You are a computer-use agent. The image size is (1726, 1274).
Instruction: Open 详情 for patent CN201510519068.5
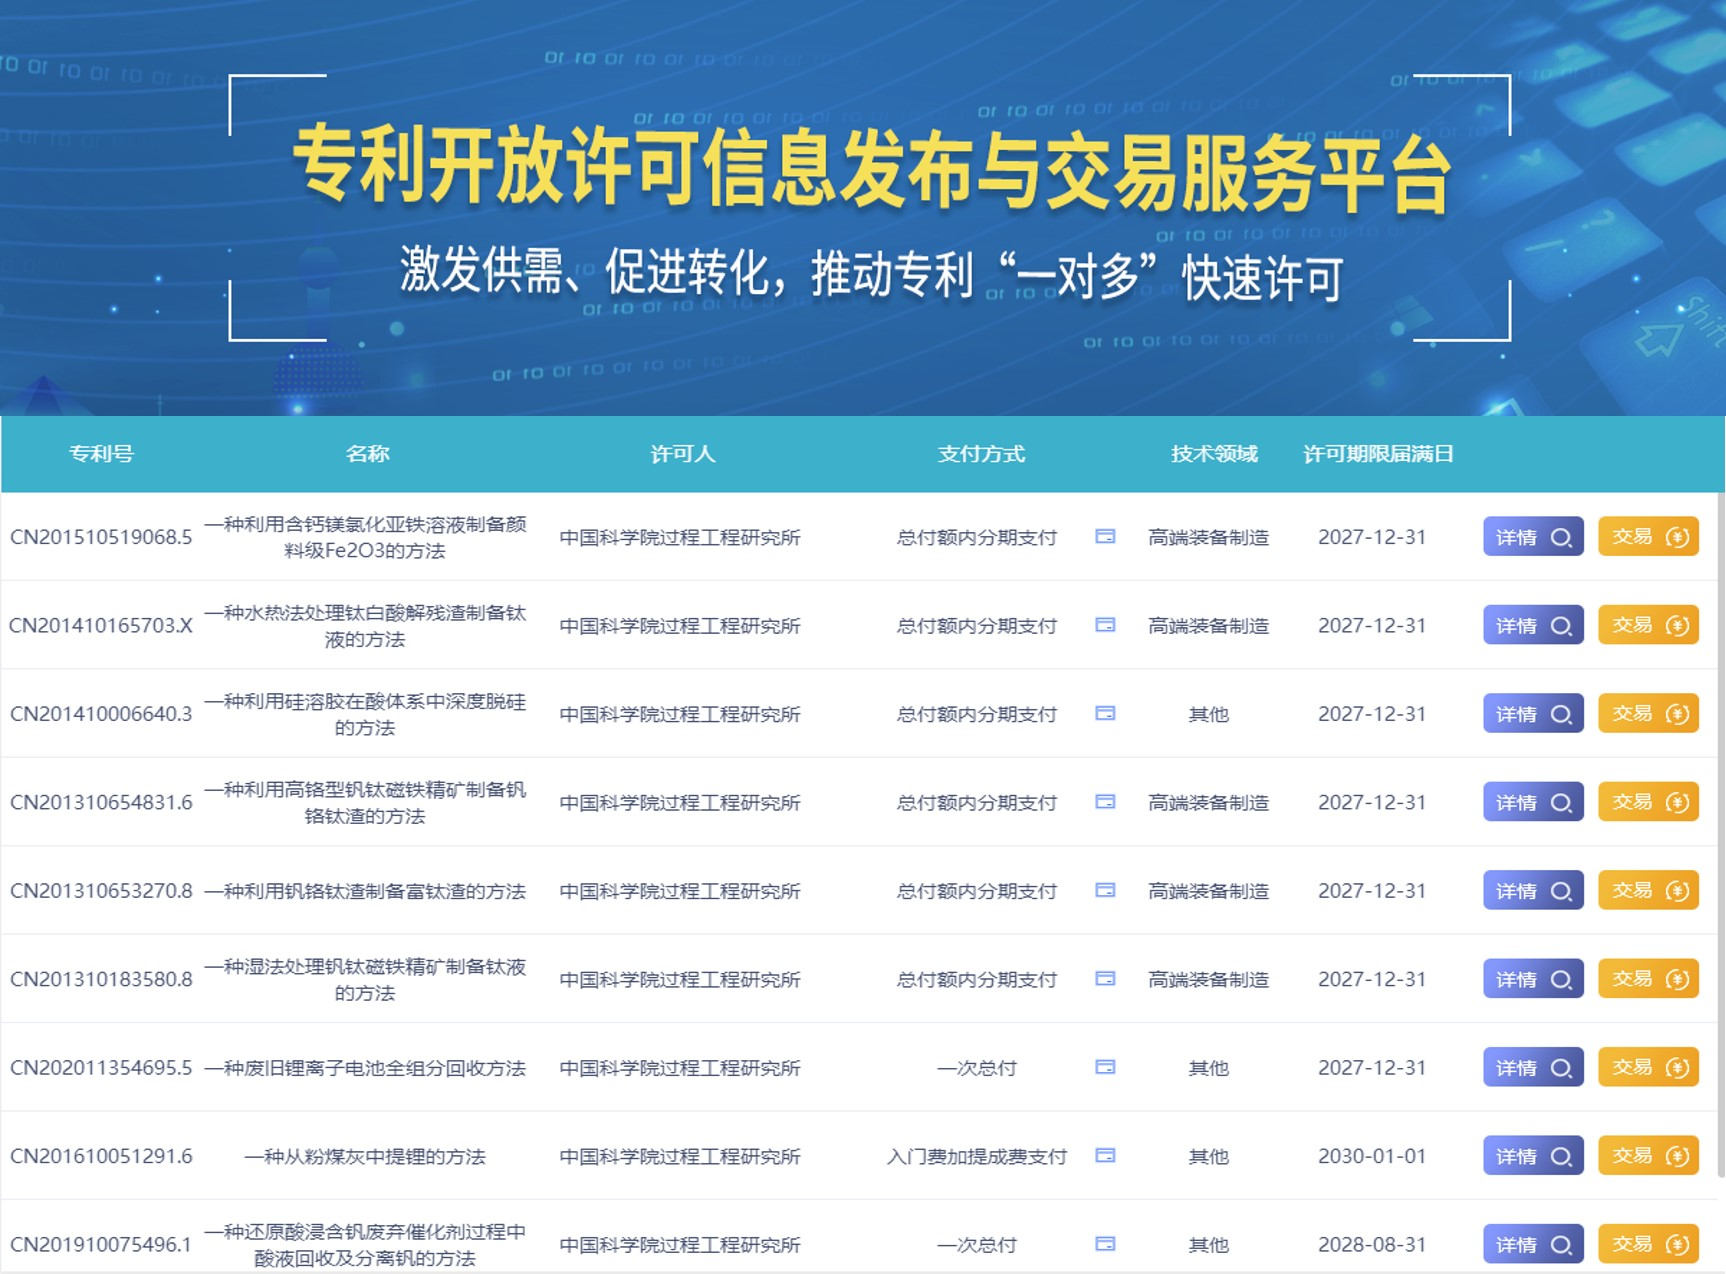click(x=1532, y=537)
